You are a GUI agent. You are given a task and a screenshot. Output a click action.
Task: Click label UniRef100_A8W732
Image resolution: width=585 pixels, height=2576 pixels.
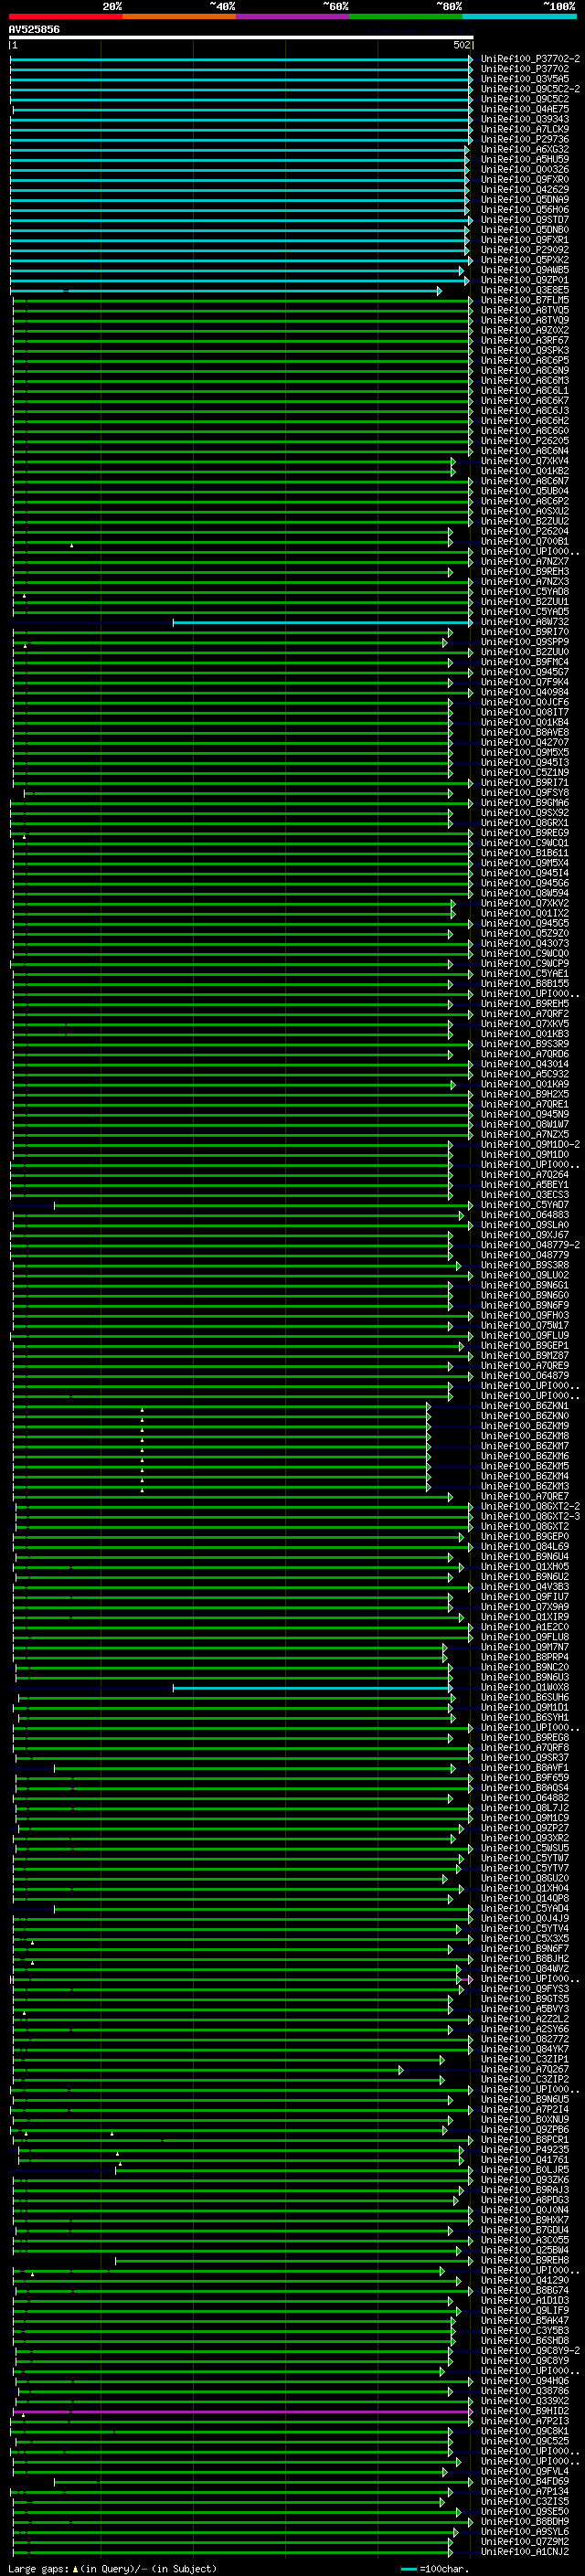(x=525, y=622)
